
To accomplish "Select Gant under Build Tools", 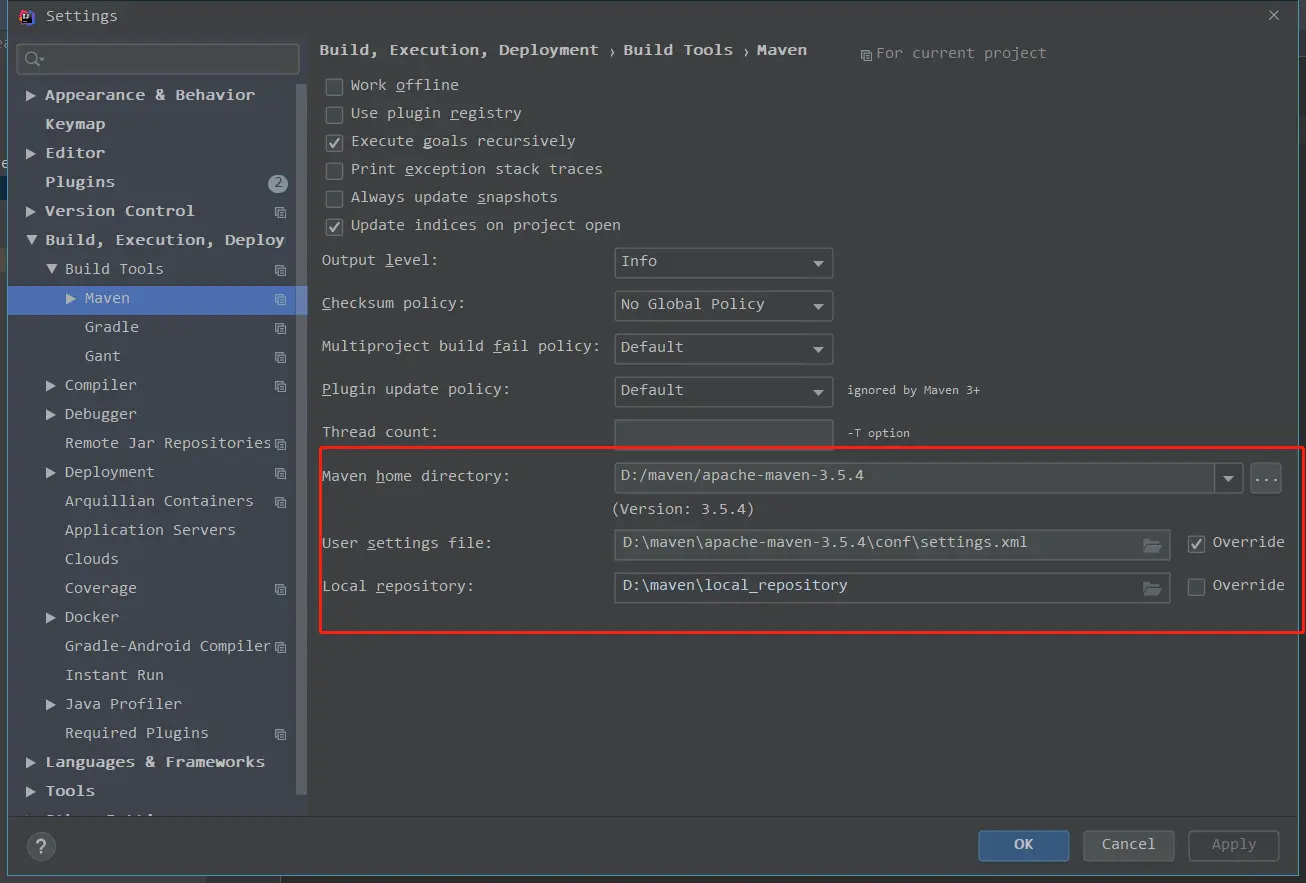I will [x=103, y=357].
